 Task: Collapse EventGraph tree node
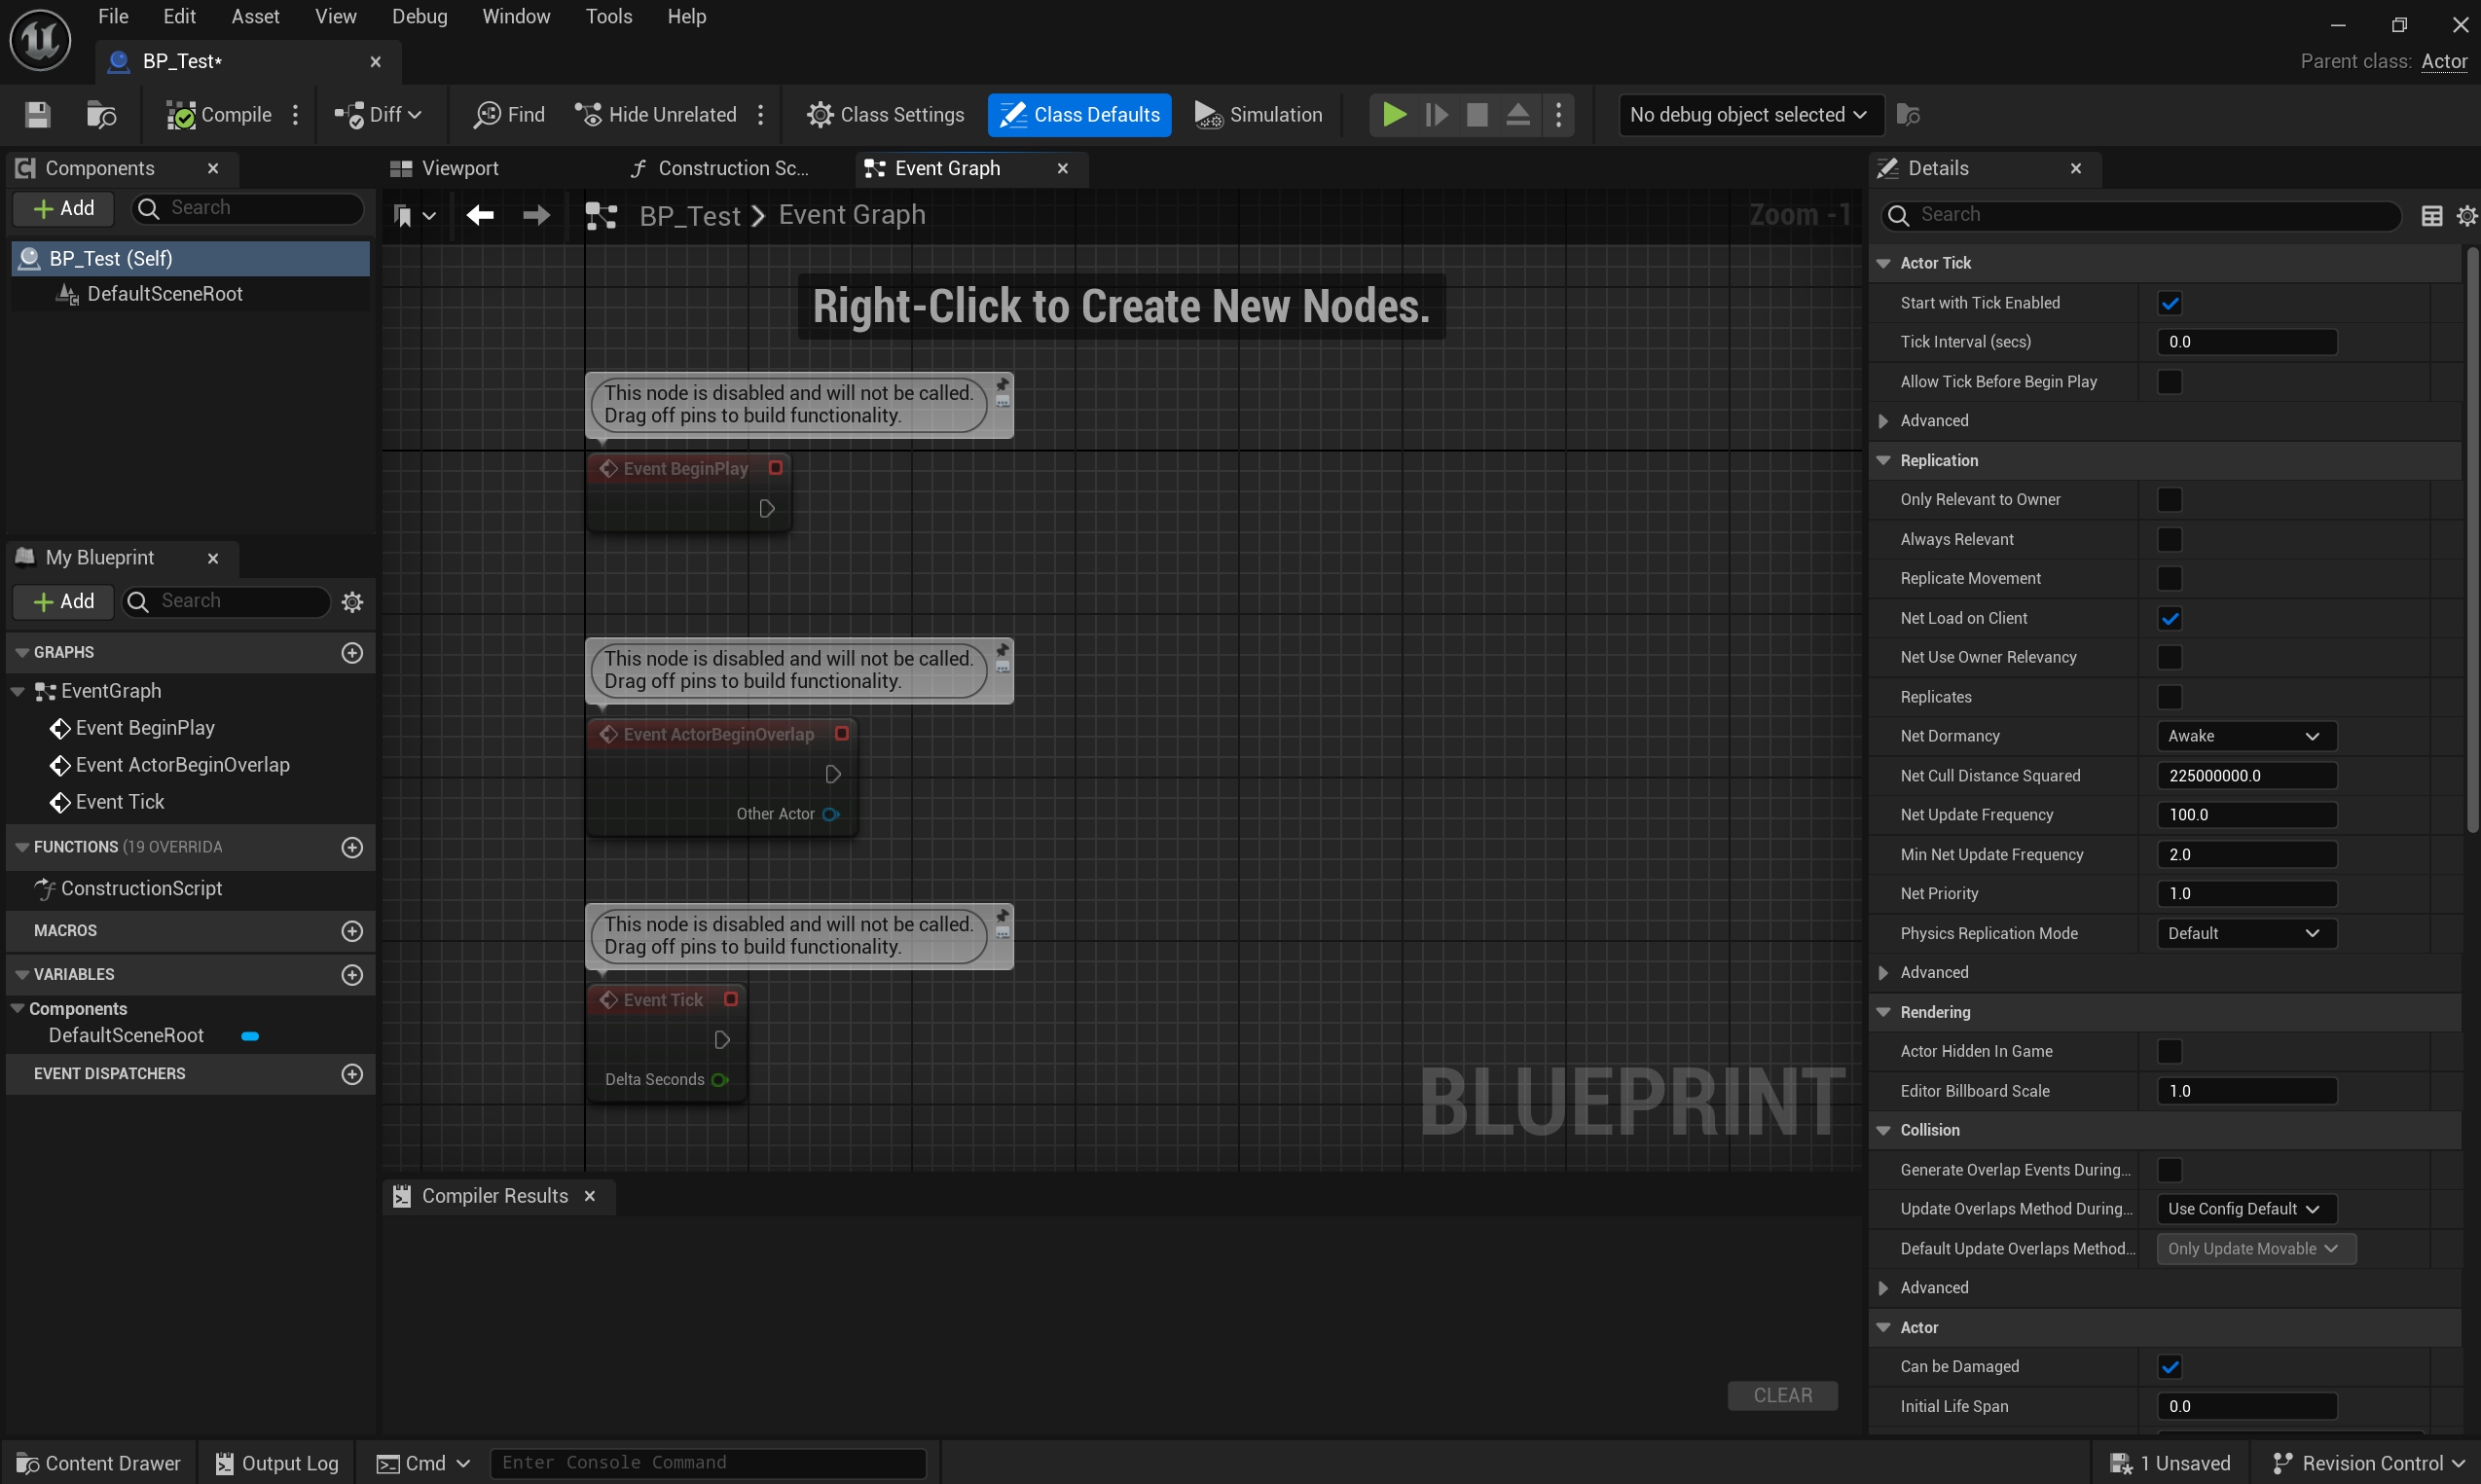(18, 692)
